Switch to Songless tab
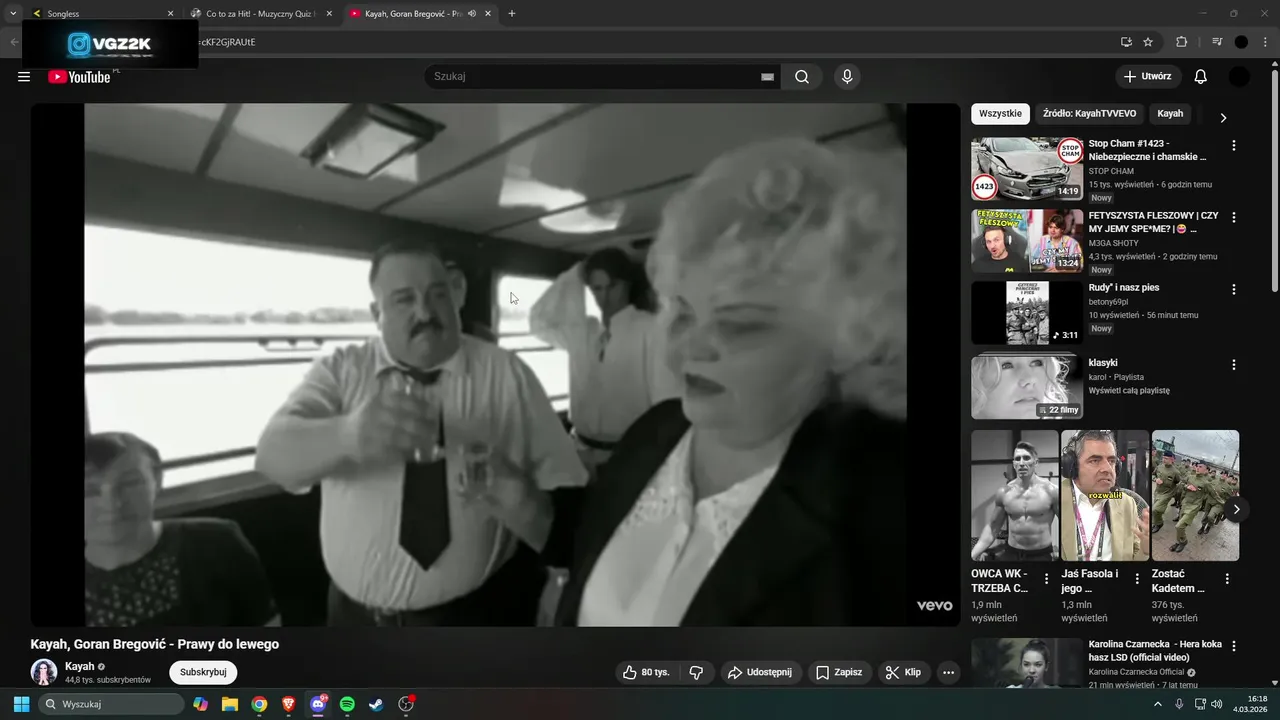This screenshot has height=720, width=1280. (102, 14)
